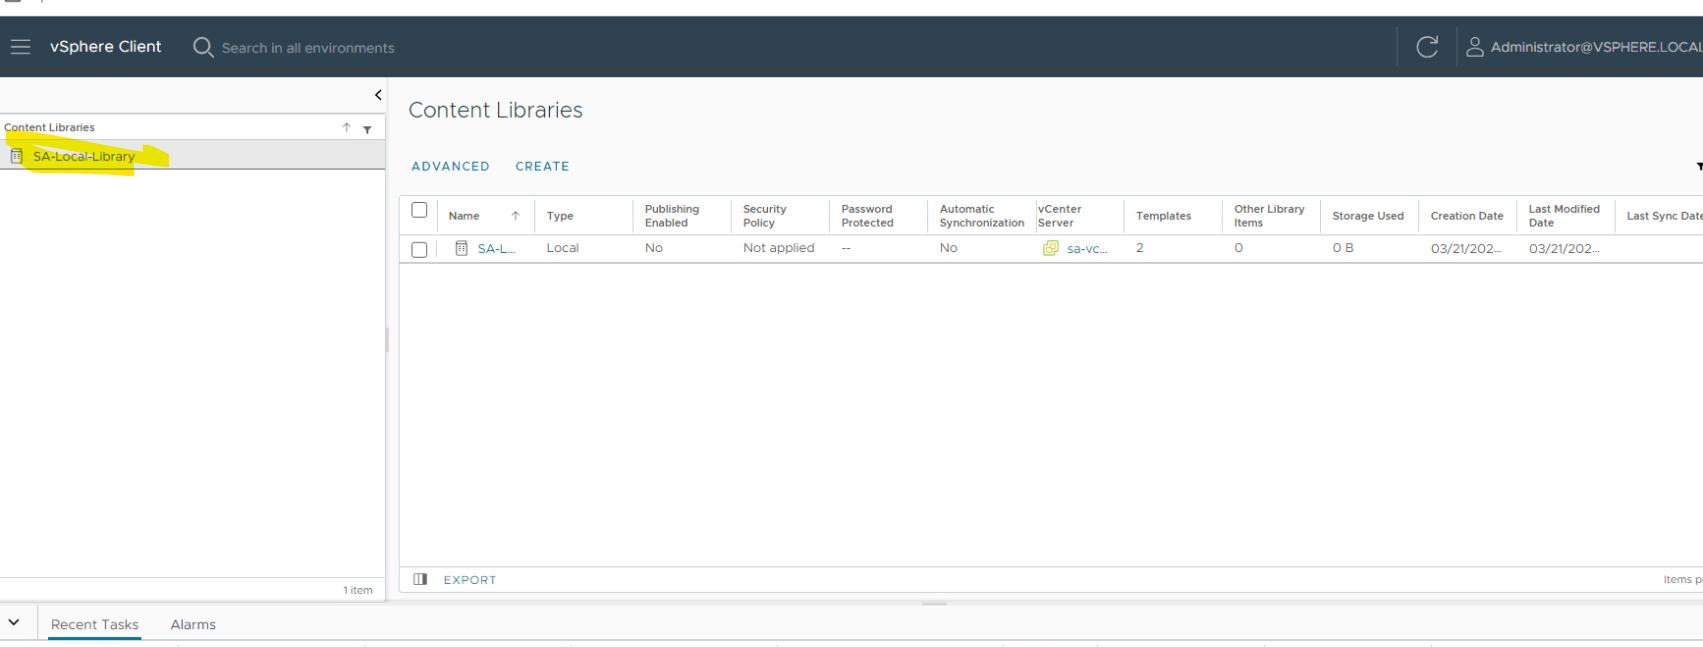Check the SA-L... library row checkbox
1703x647 pixels.
coord(419,249)
